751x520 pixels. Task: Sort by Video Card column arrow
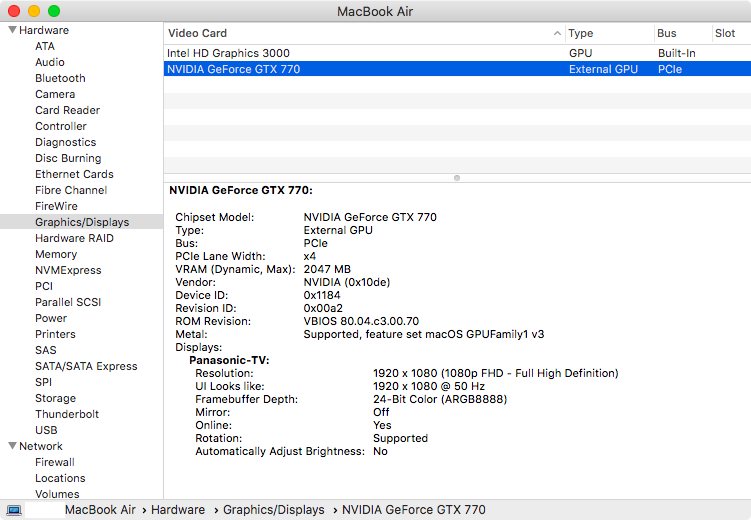tap(557, 33)
